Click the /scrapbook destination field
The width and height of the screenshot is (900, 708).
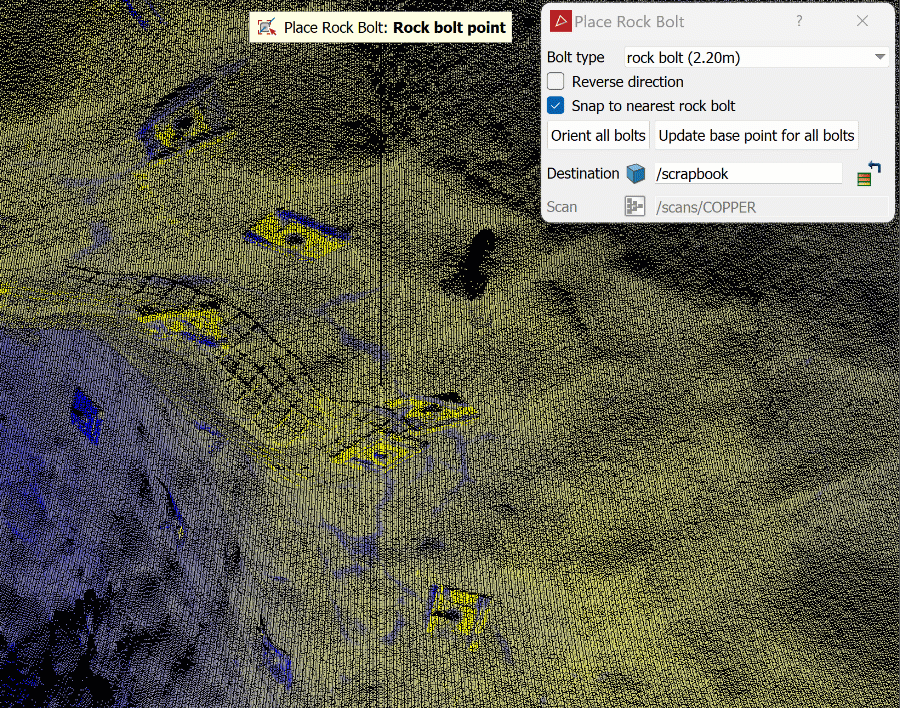coord(747,174)
